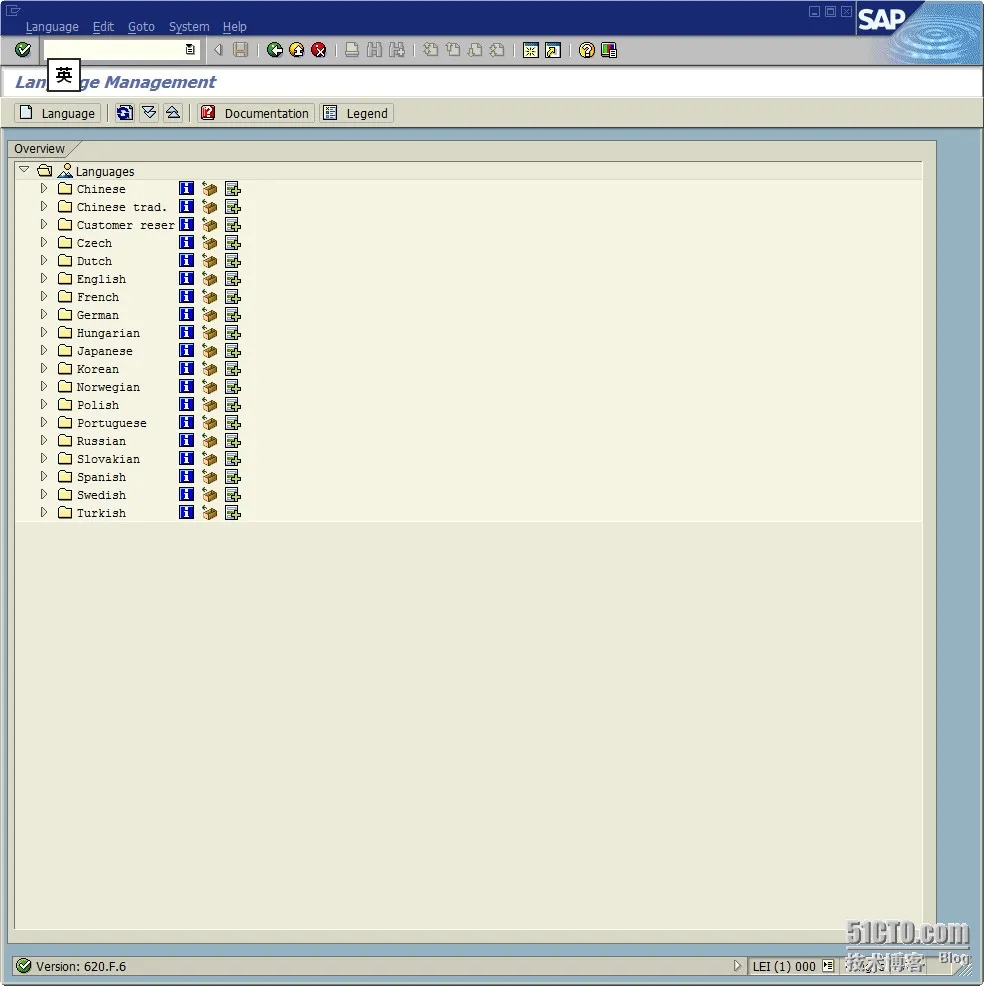Expand the German language node
Screen dimensions: 984x986
point(43,314)
